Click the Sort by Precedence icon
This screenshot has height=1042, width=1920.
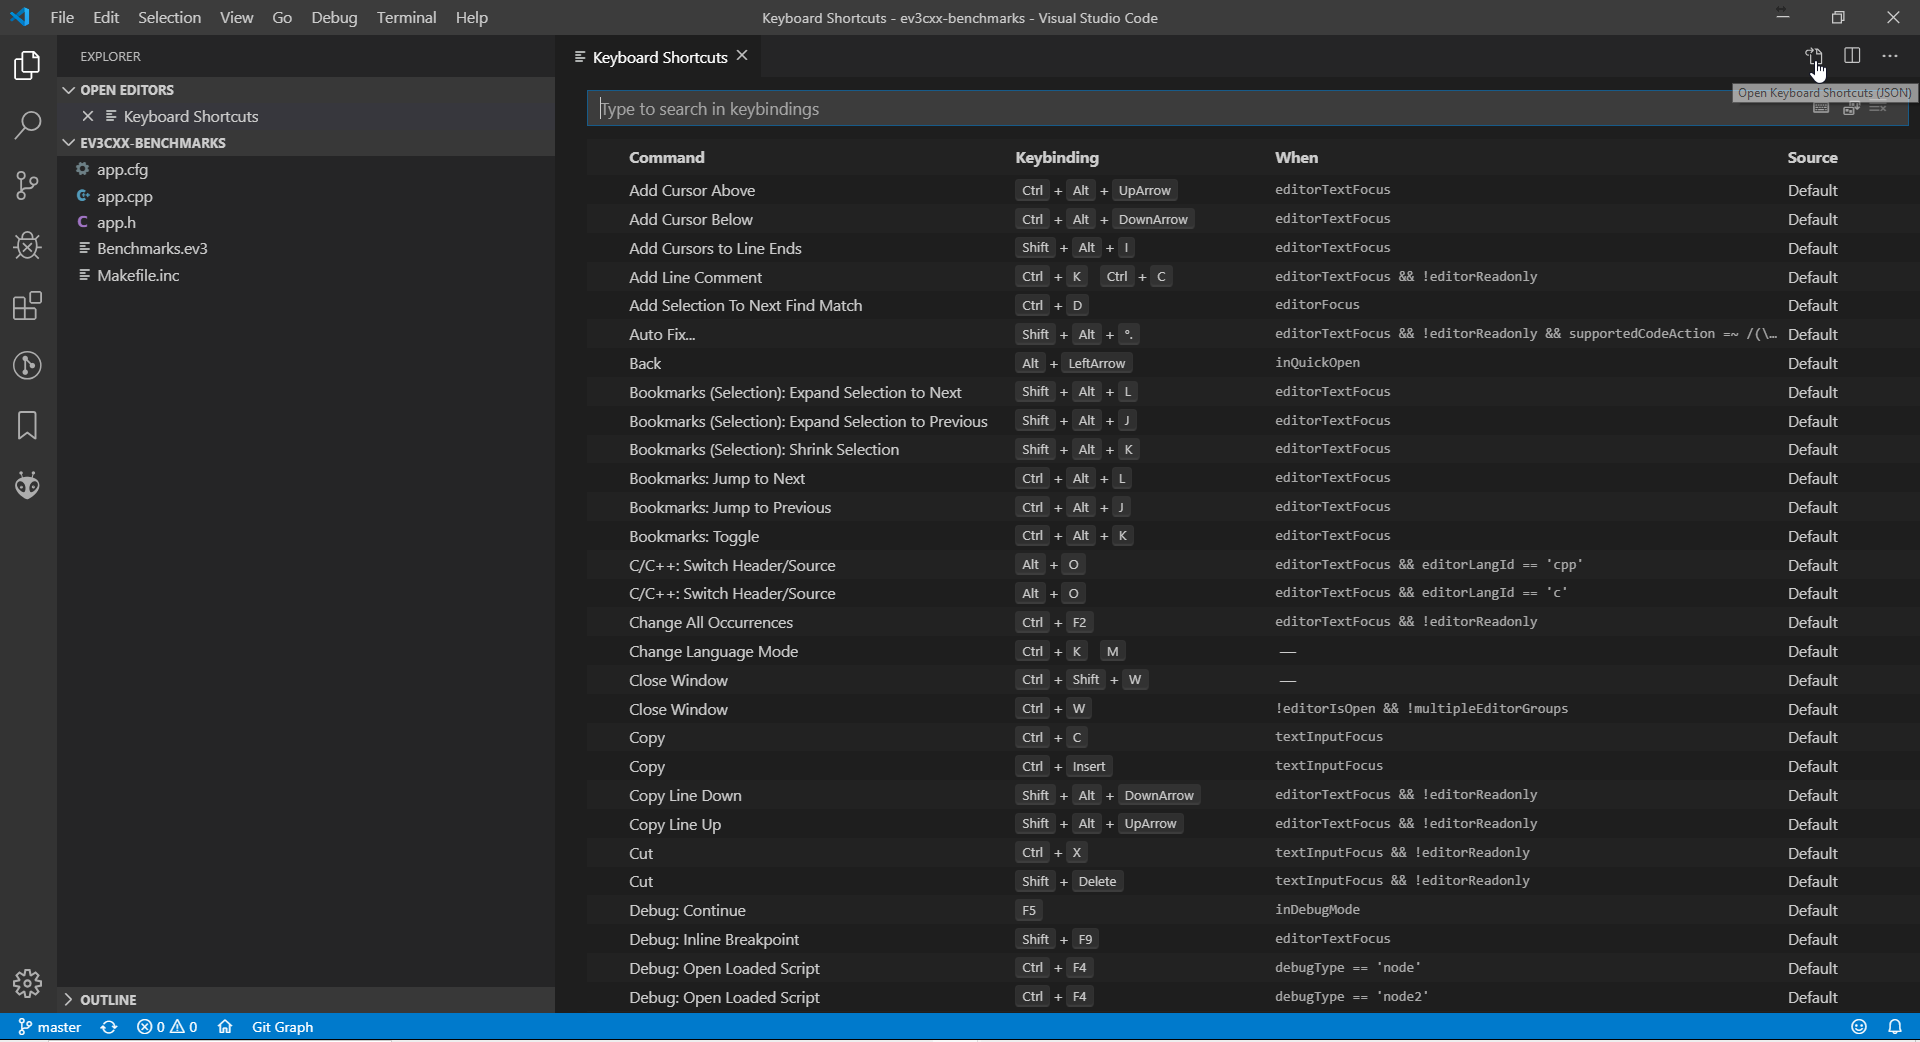coord(1851,108)
